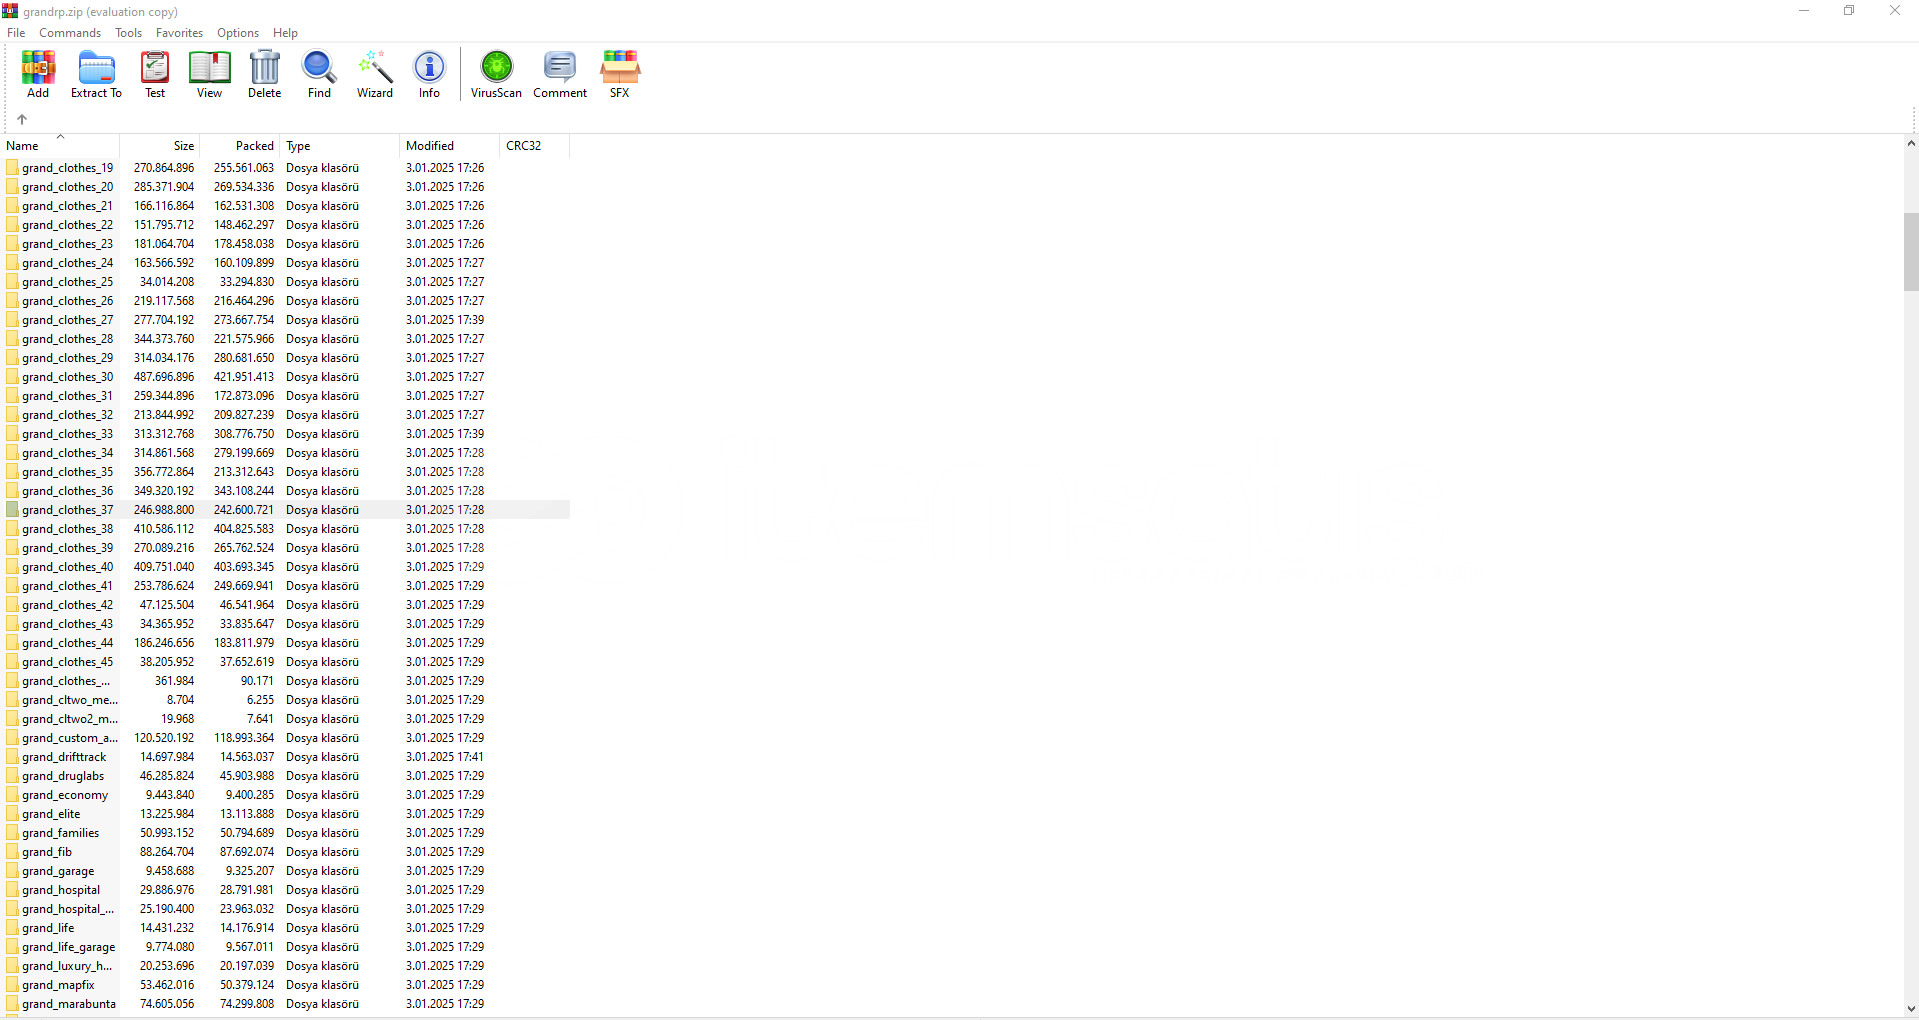Select the grand_cltwo2_m... folder
Viewport: 1919px width, 1020px height.
(69, 719)
